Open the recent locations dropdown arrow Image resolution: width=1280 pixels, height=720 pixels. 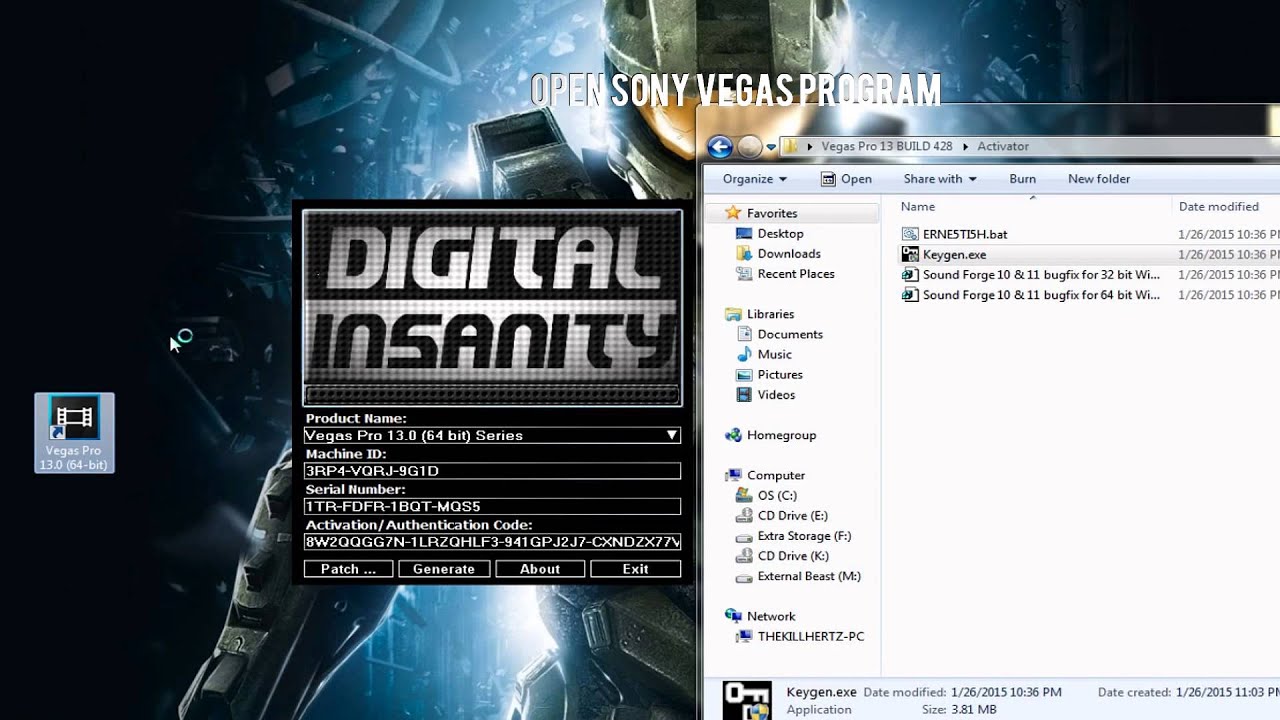click(772, 147)
